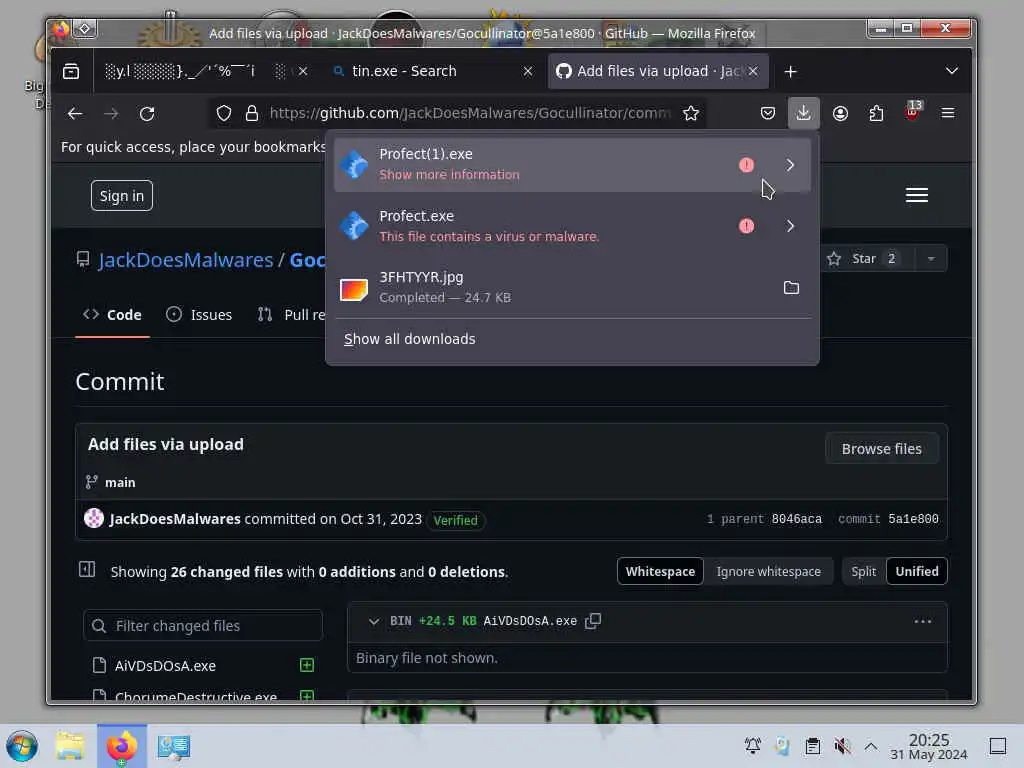Select Ignore whitespace option
Image resolution: width=1024 pixels, height=768 pixels.
[x=769, y=571]
